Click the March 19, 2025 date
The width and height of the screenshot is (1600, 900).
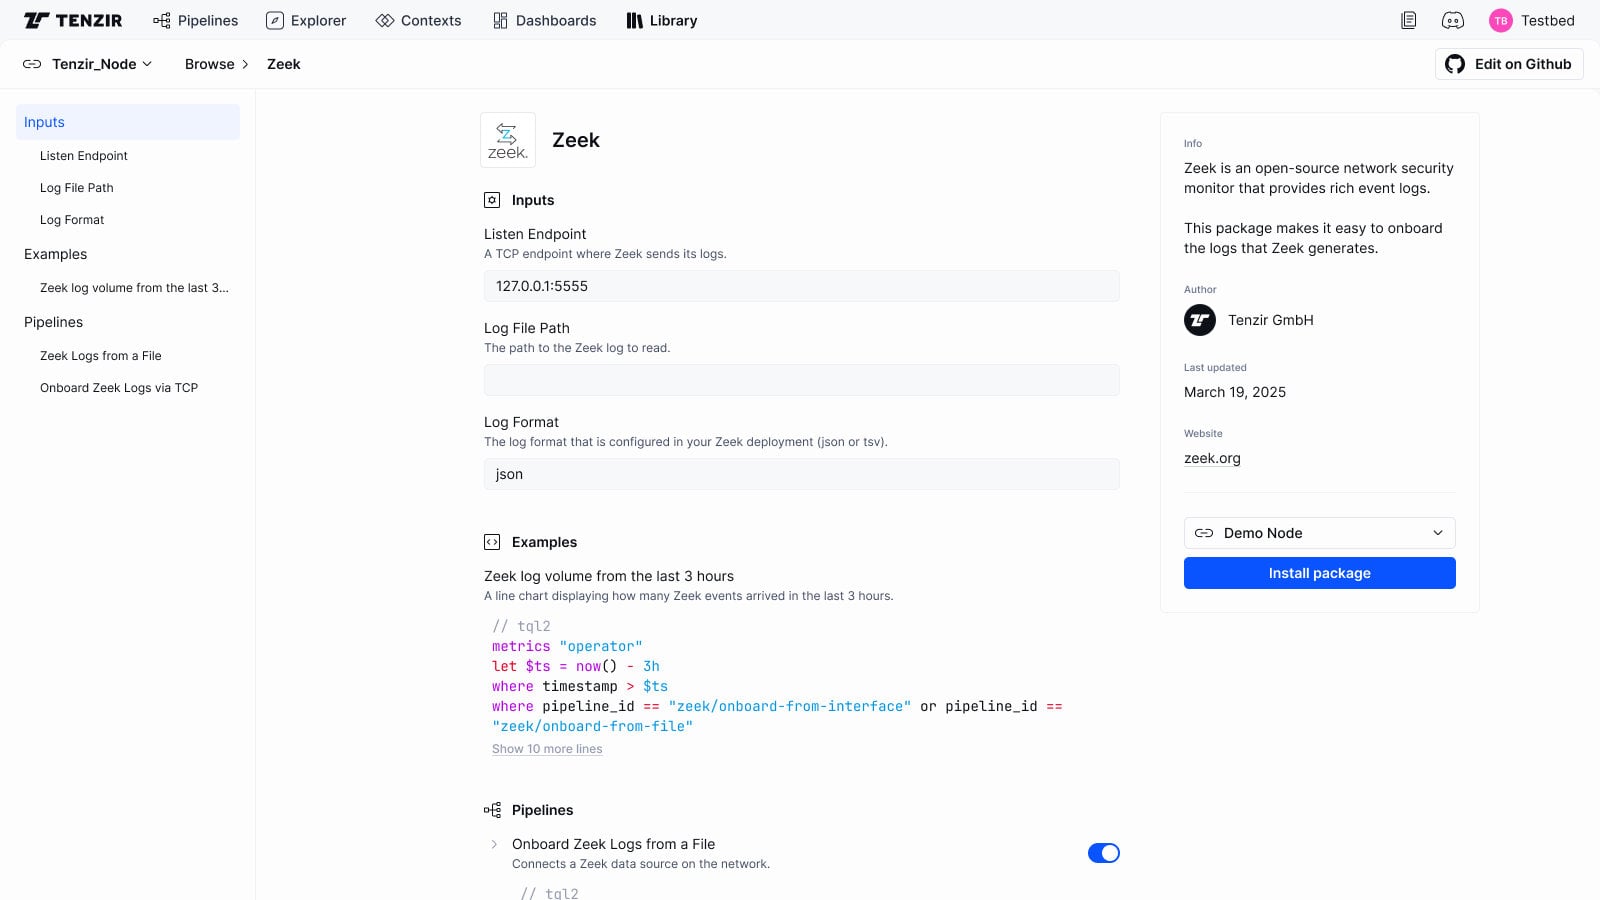(1235, 392)
